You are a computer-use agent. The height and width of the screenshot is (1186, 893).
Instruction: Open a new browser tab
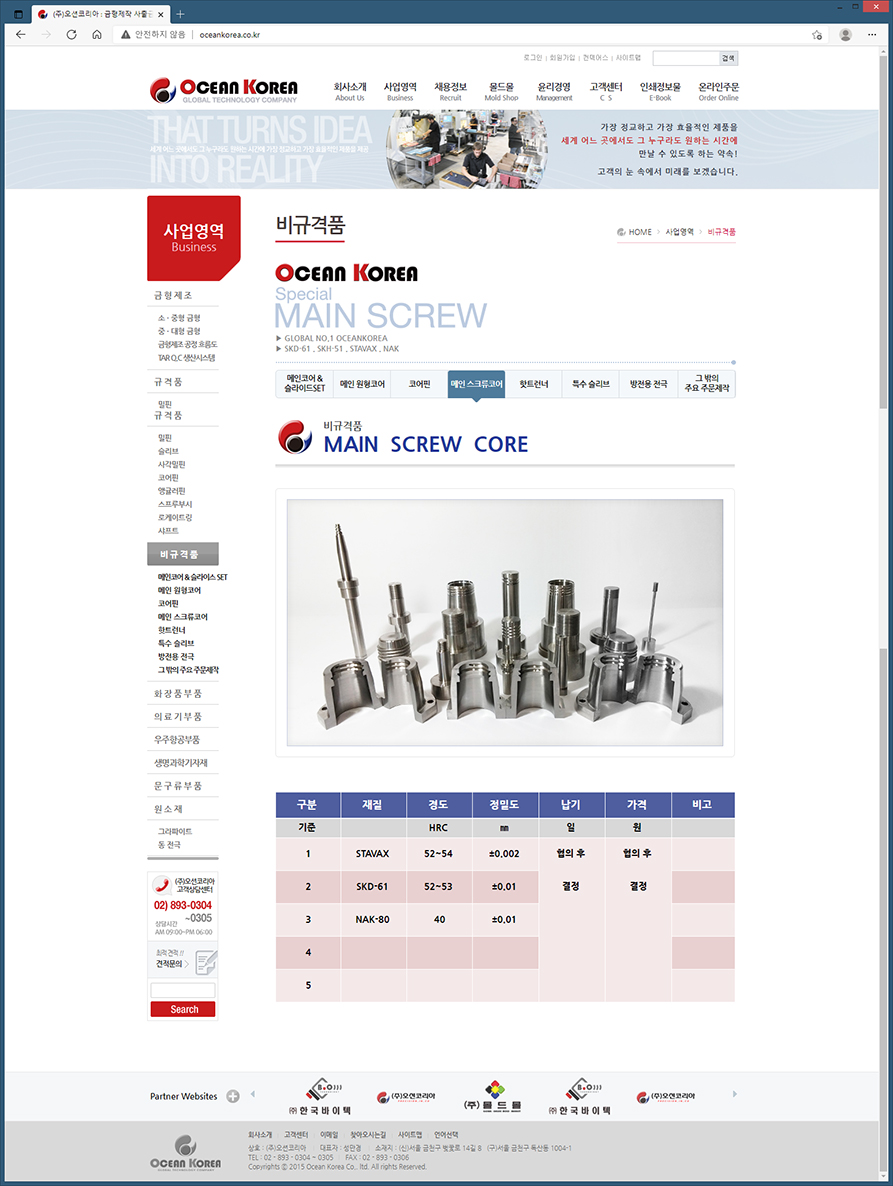180,14
